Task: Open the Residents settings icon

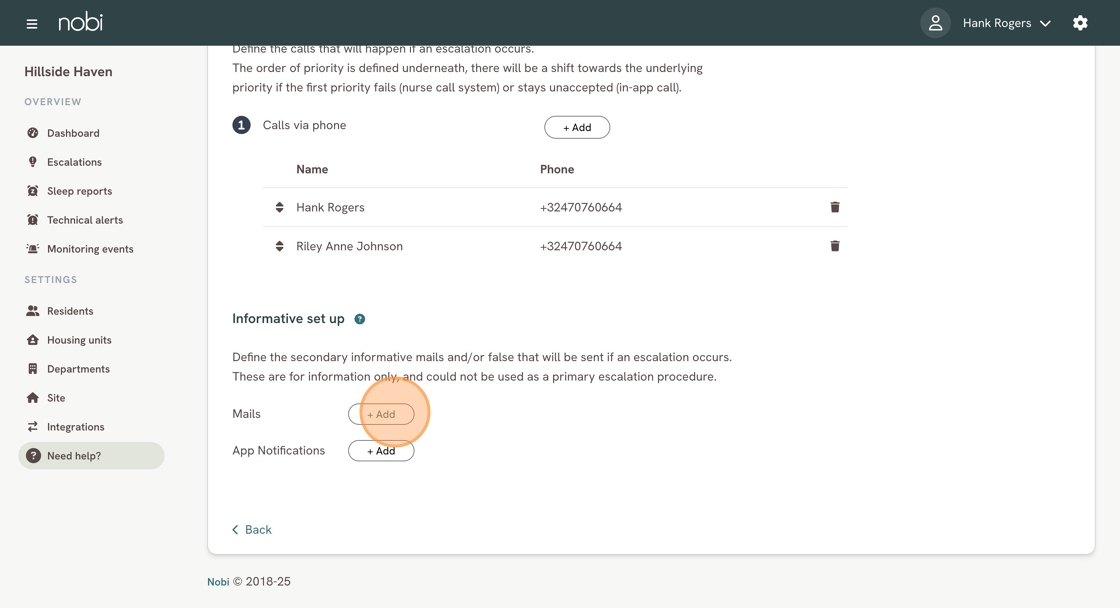Action: [x=32, y=310]
